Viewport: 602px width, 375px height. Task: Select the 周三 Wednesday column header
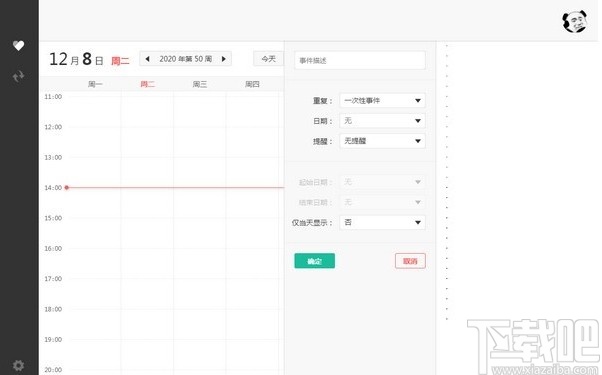click(x=200, y=84)
